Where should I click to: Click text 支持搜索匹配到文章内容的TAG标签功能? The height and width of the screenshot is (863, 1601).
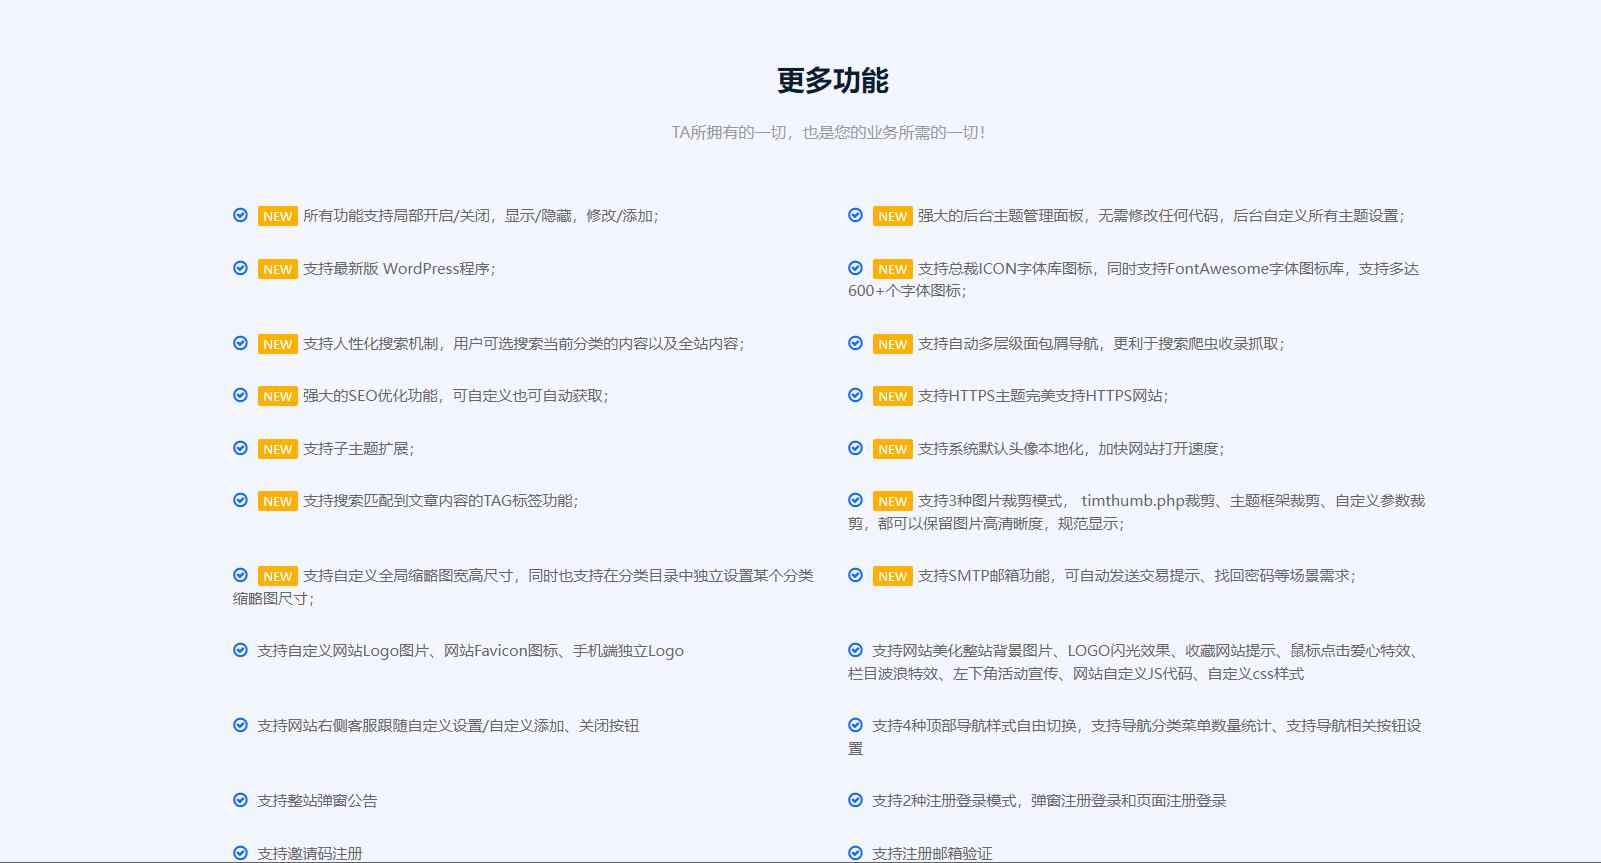(440, 500)
